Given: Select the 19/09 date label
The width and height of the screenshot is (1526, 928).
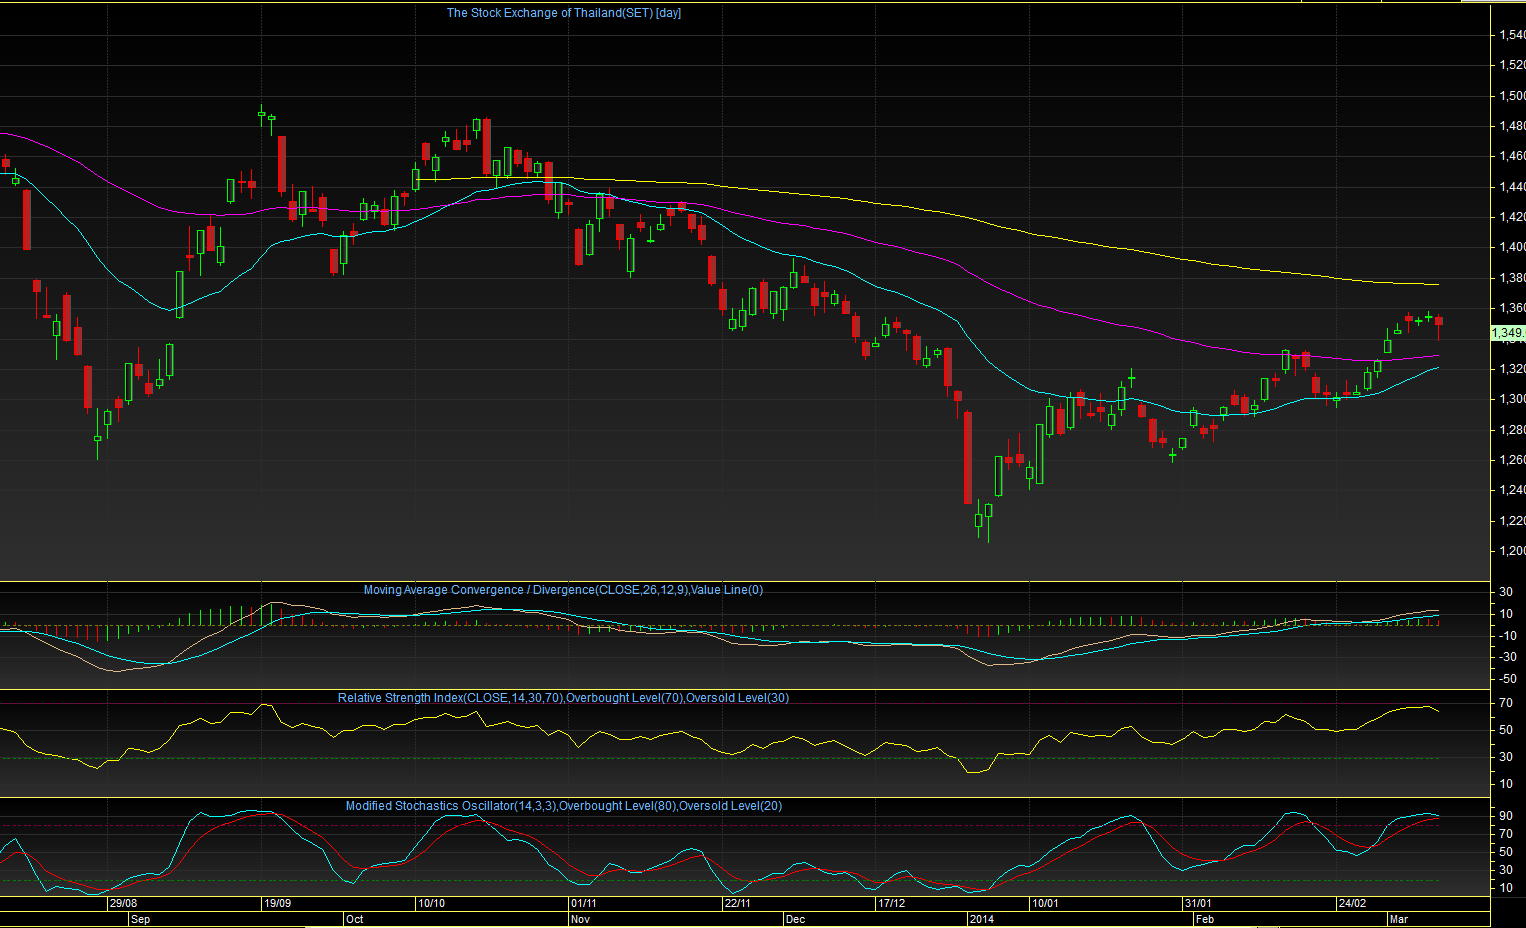Looking at the screenshot, I should [x=277, y=903].
